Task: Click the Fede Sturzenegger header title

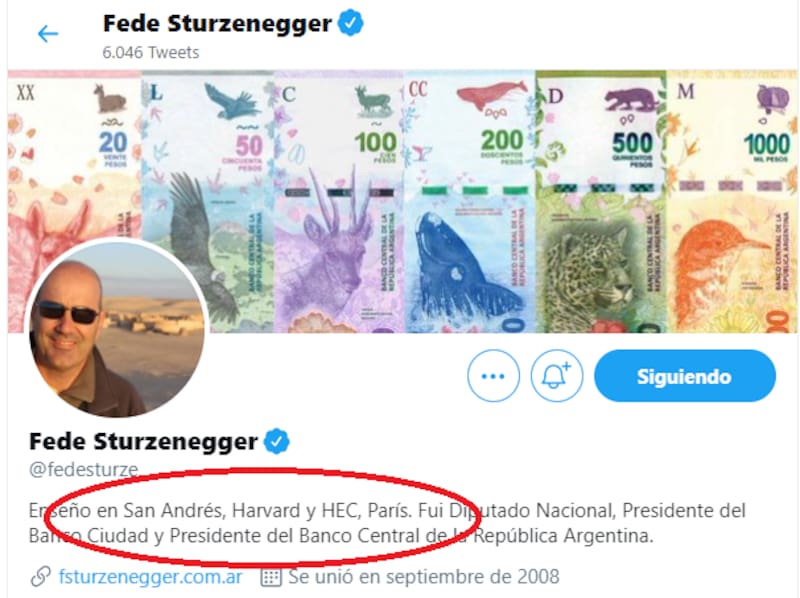Action: 217,23
